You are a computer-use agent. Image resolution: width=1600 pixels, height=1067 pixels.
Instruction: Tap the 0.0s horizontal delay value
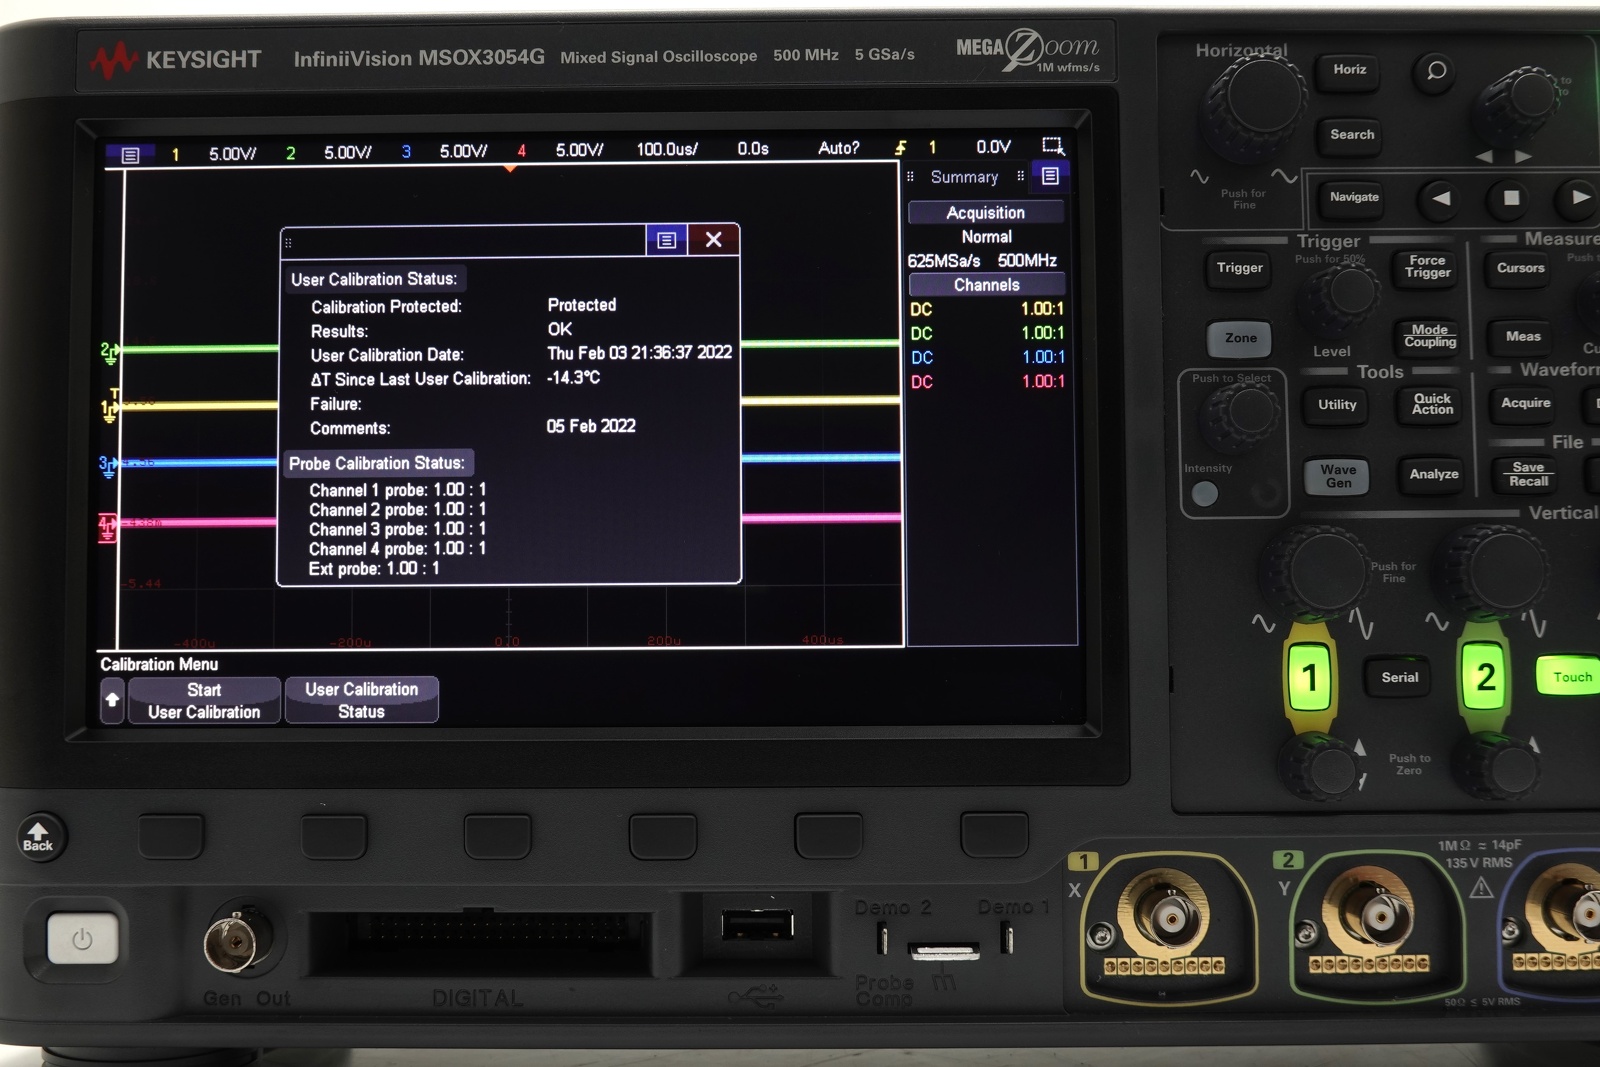coord(753,149)
